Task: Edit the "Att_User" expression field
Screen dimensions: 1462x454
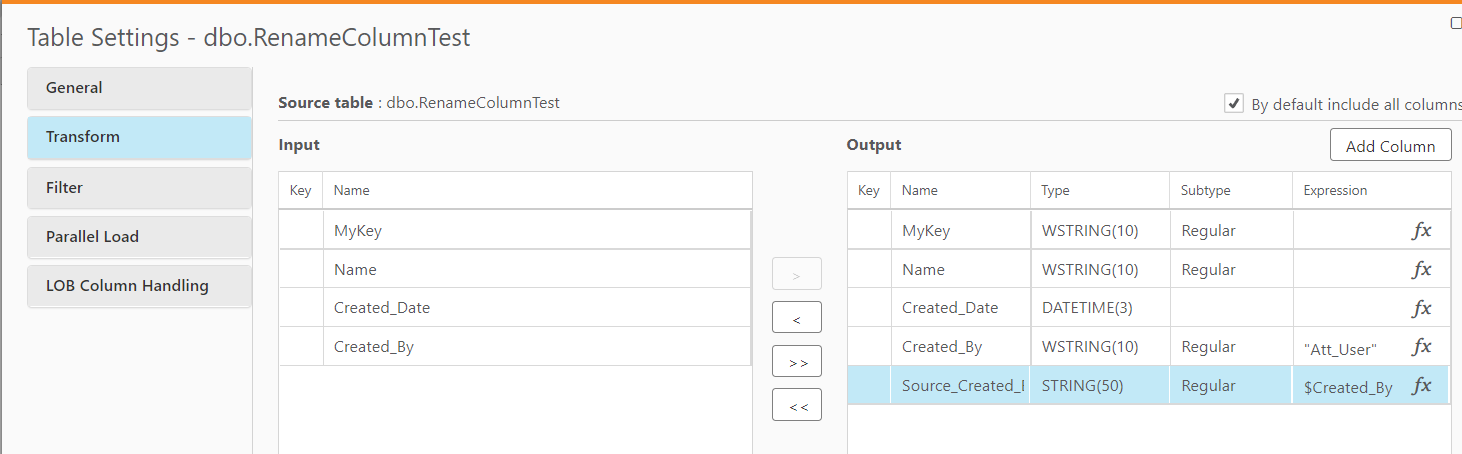Action: click(x=1341, y=349)
